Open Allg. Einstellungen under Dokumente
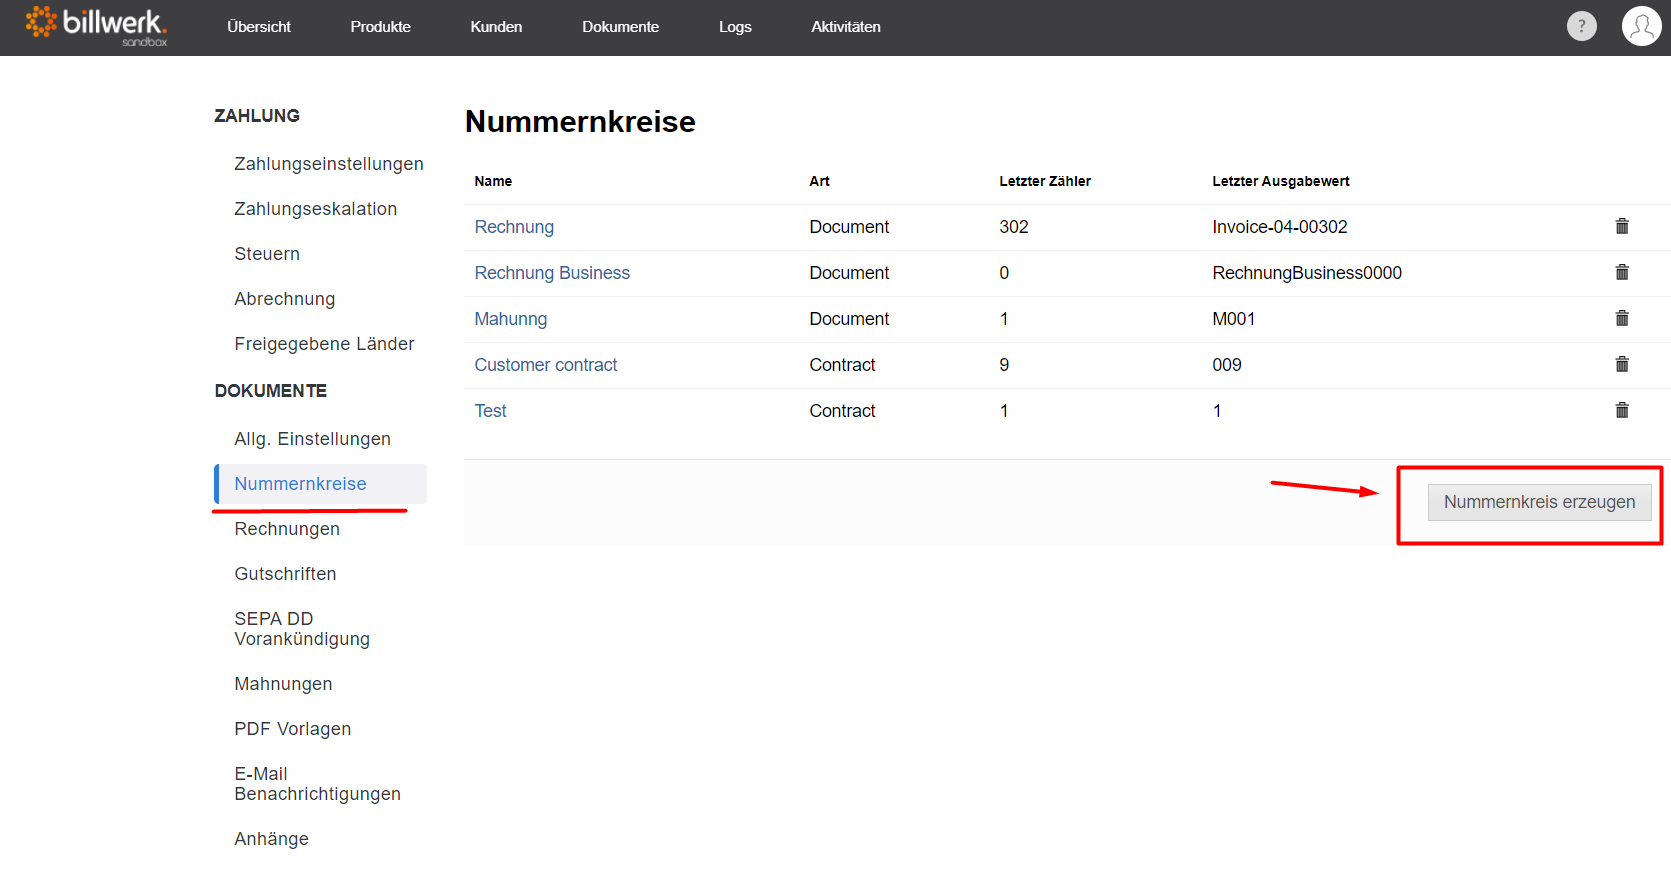1671x876 pixels. coord(313,439)
